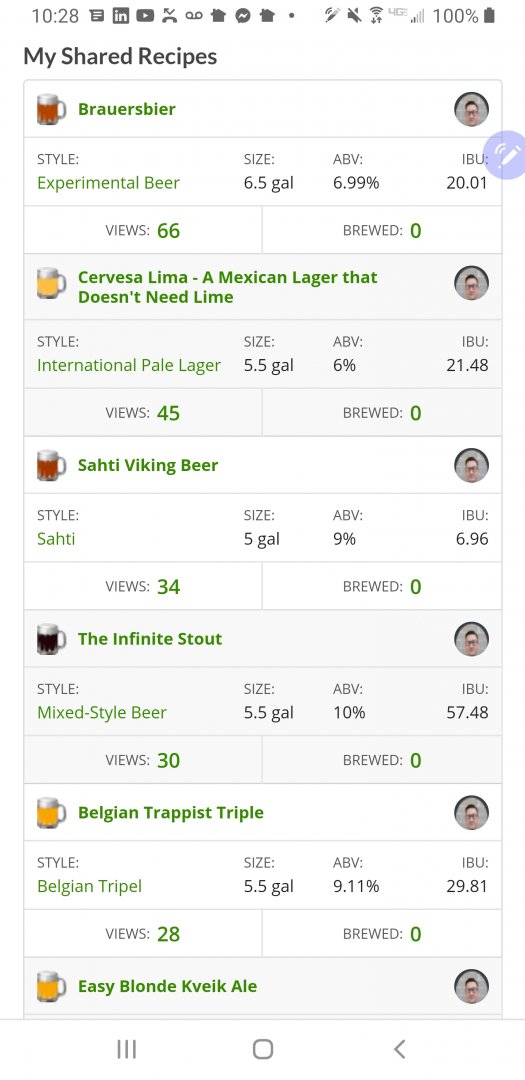Tap the author avatar beside Sahti Viking Beer
Image resolution: width=525 pixels, height=1080 pixels.
(471, 466)
